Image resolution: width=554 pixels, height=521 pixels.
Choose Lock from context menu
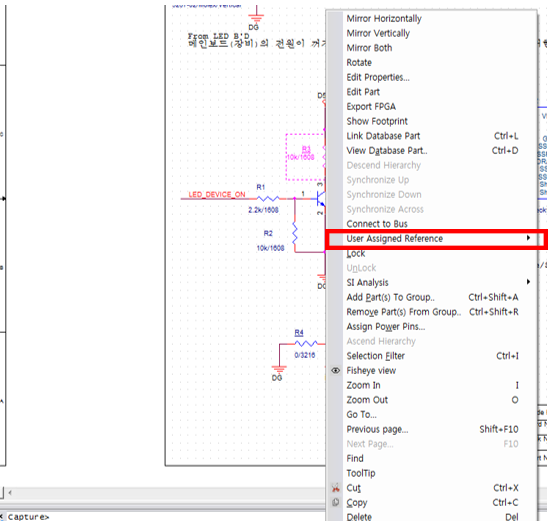click(x=356, y=254)
